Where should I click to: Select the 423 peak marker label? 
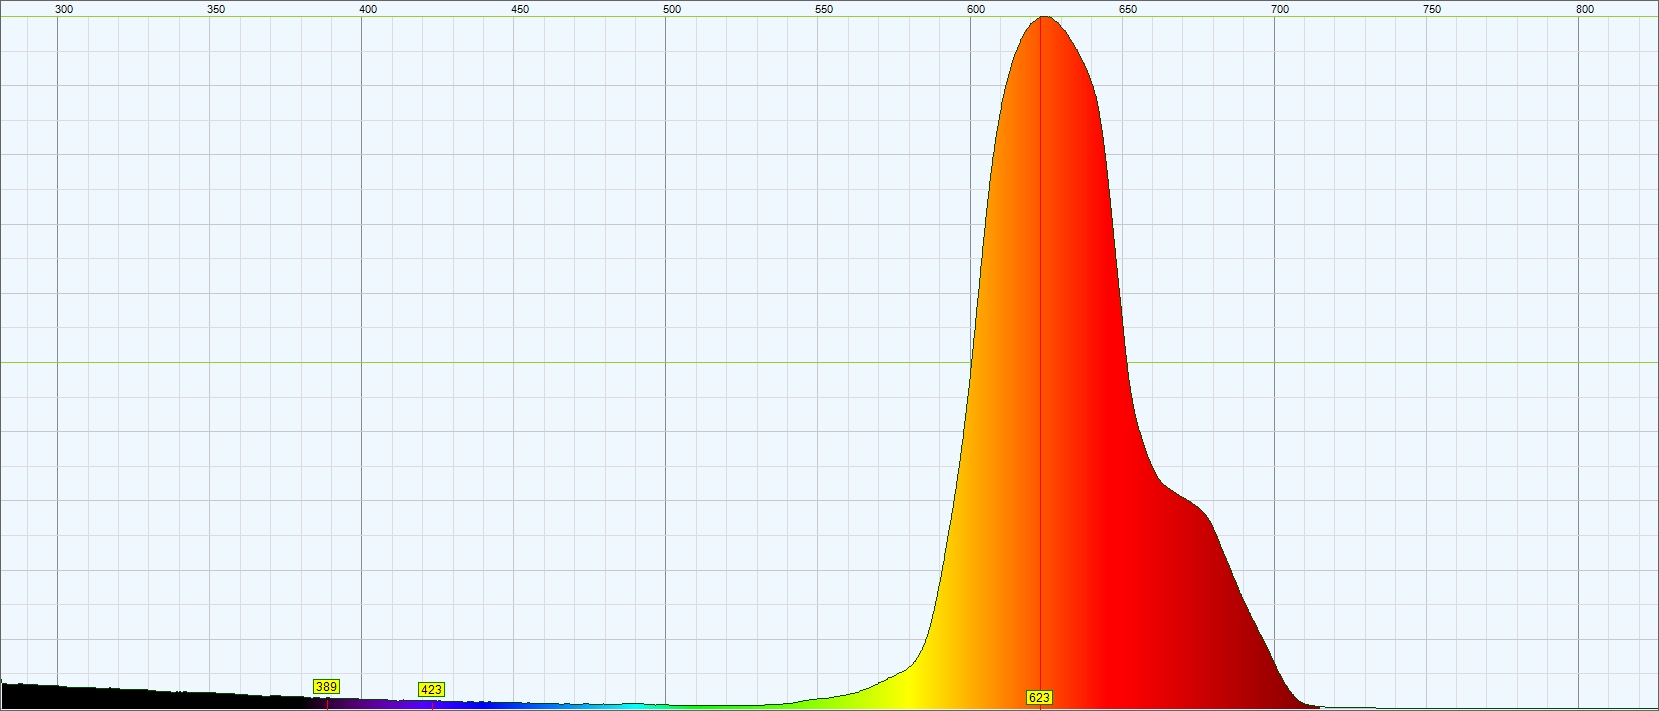tap(431, 690)
